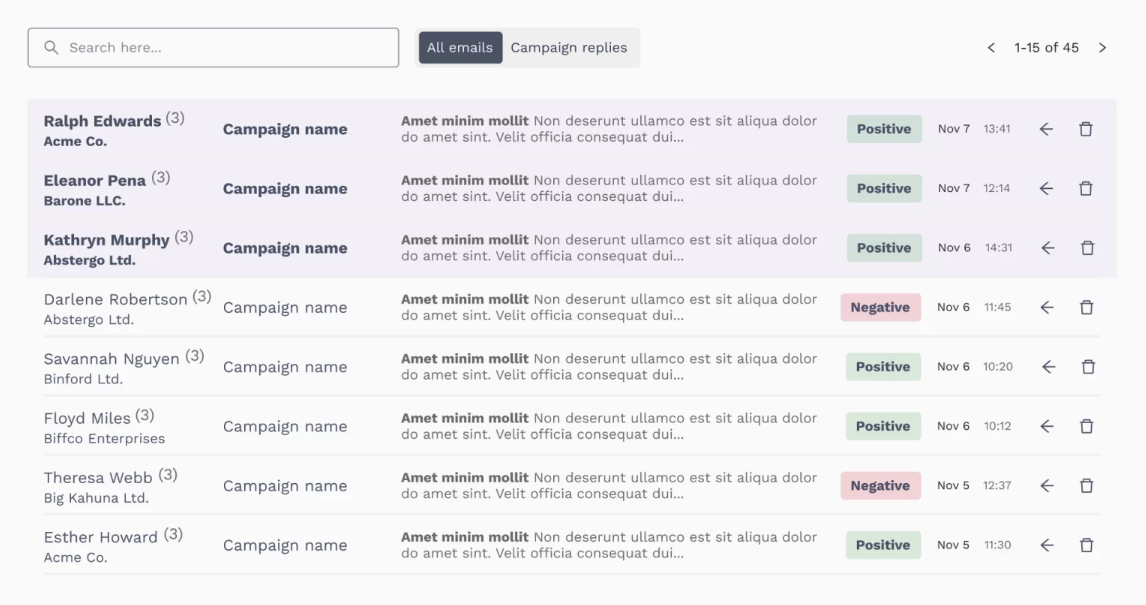This screenshot has width=1146, height=605.
Task: Reply arrow on Floyd Miles row
Action: point(1047,426)
